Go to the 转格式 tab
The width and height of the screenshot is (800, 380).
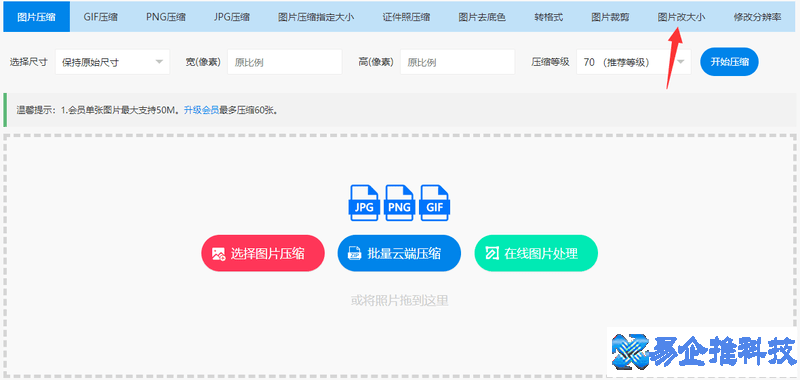point(548,17)
